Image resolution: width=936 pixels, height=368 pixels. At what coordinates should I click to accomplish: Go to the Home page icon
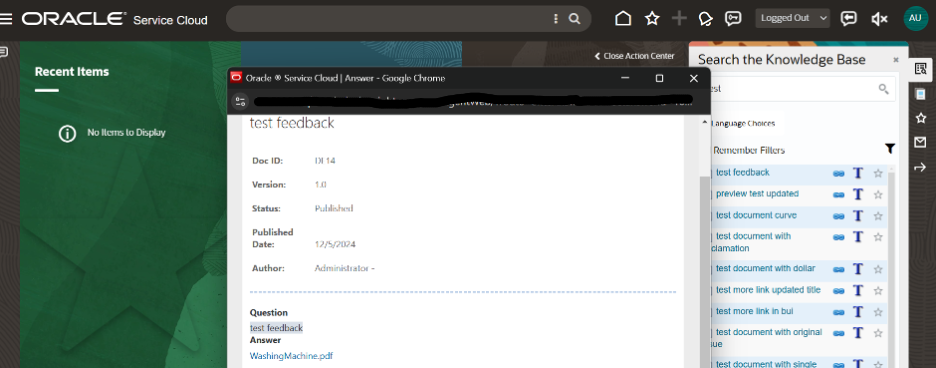click(x=623, y=19)
